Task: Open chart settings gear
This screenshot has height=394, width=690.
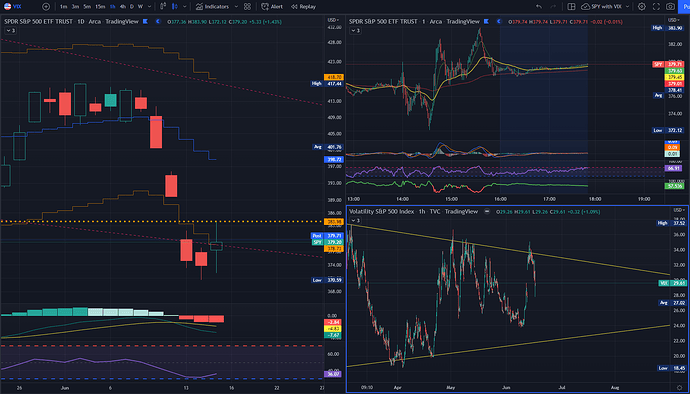Action: coord(642,7)
